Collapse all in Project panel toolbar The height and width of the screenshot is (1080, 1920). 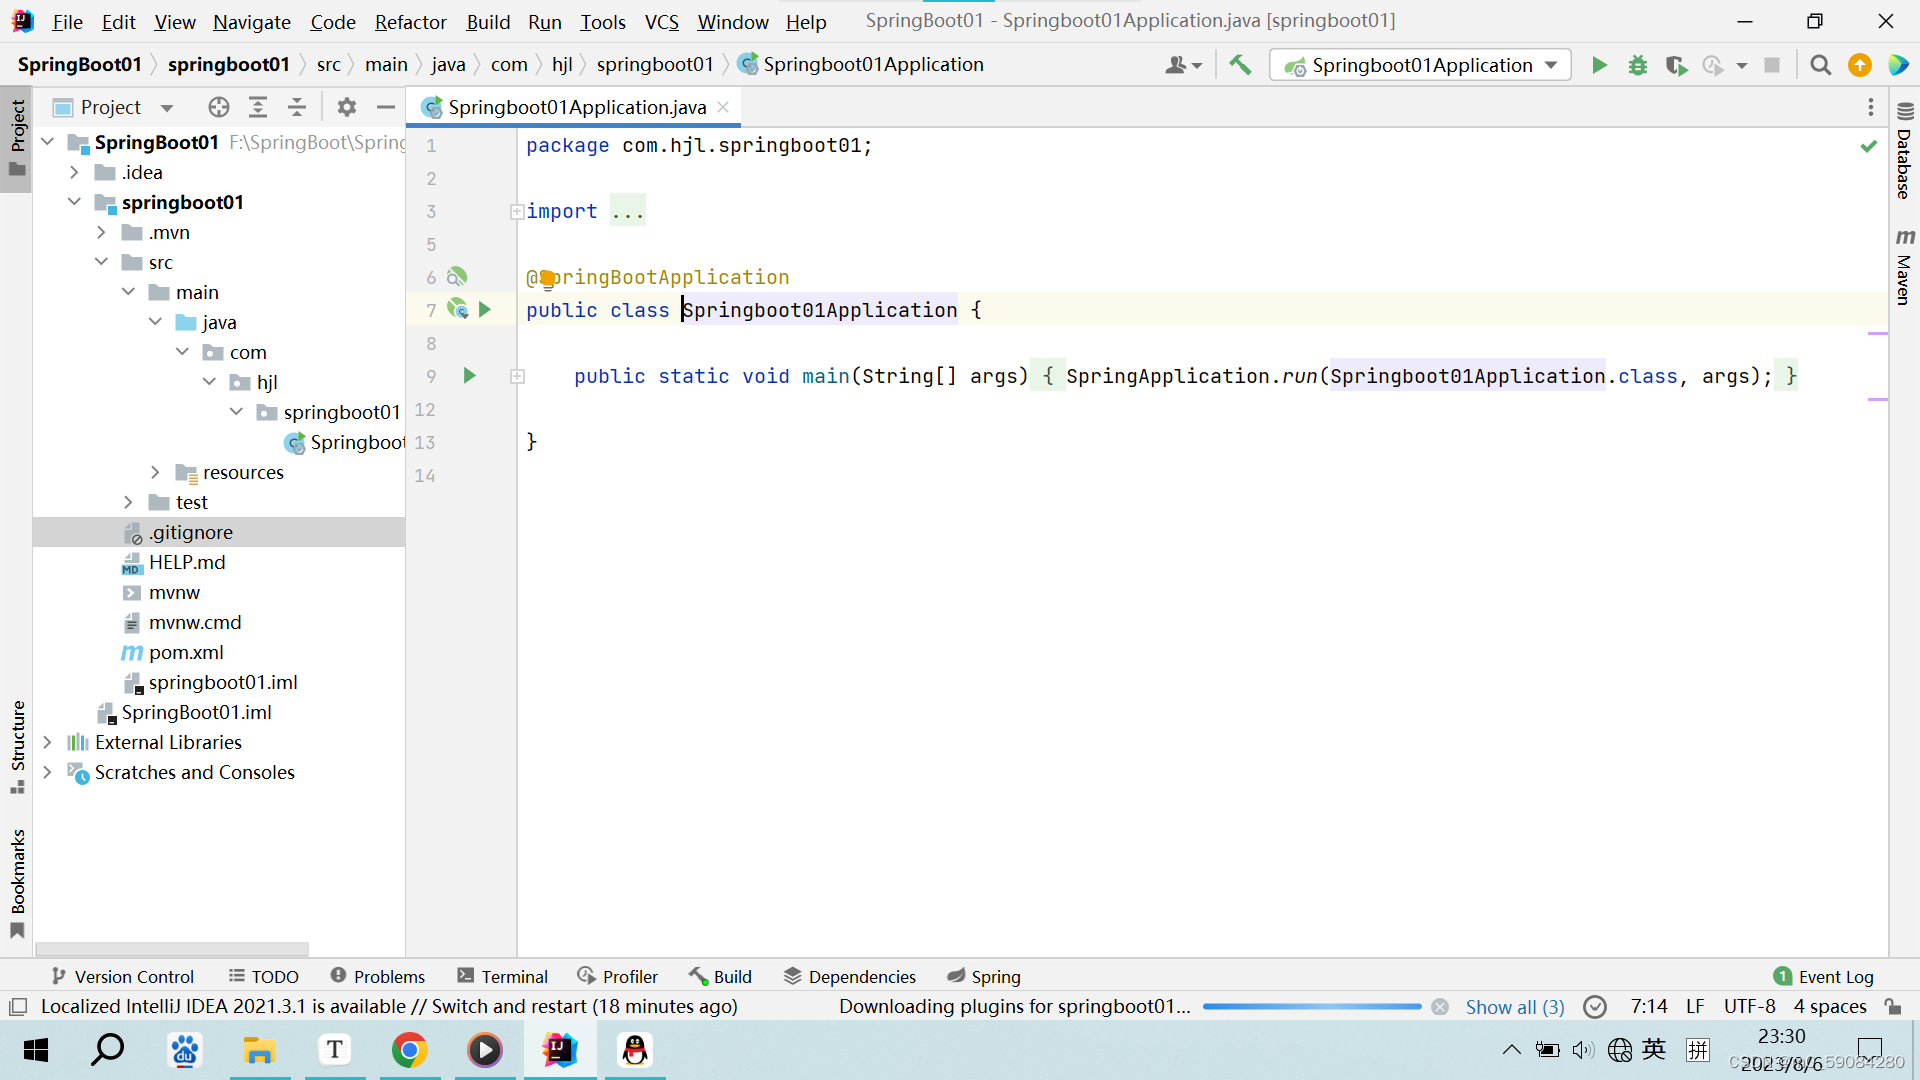coord(297,107)
